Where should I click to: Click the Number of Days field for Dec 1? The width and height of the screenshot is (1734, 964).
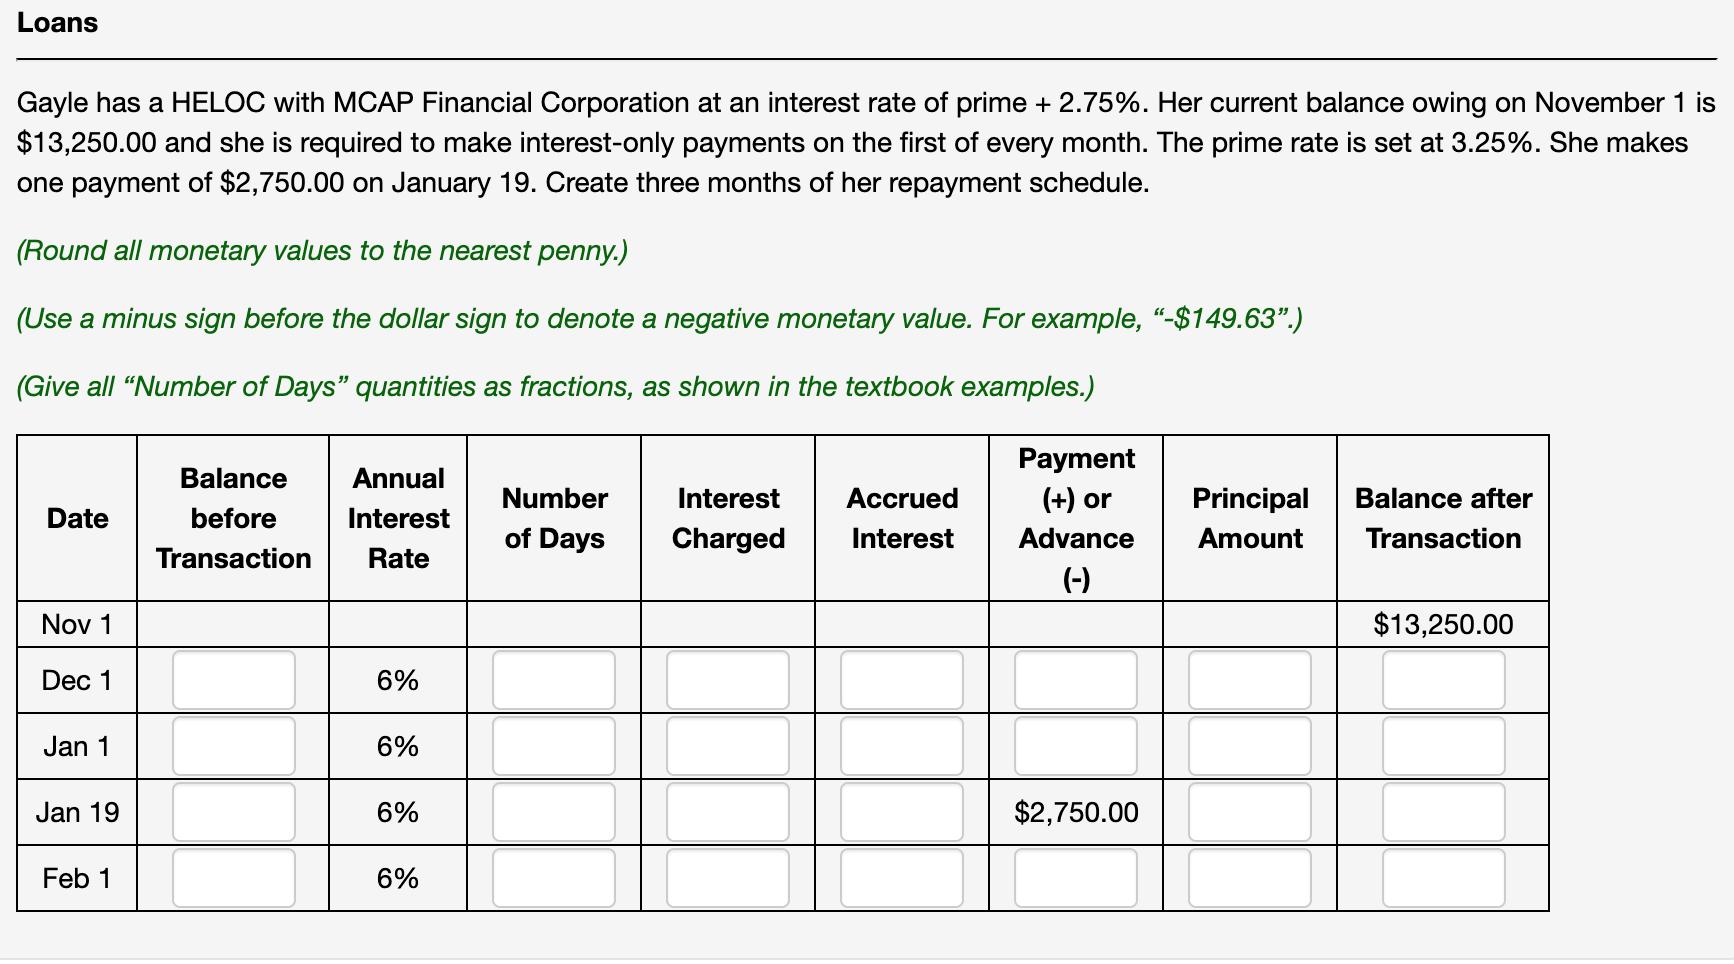click(552, 680)
